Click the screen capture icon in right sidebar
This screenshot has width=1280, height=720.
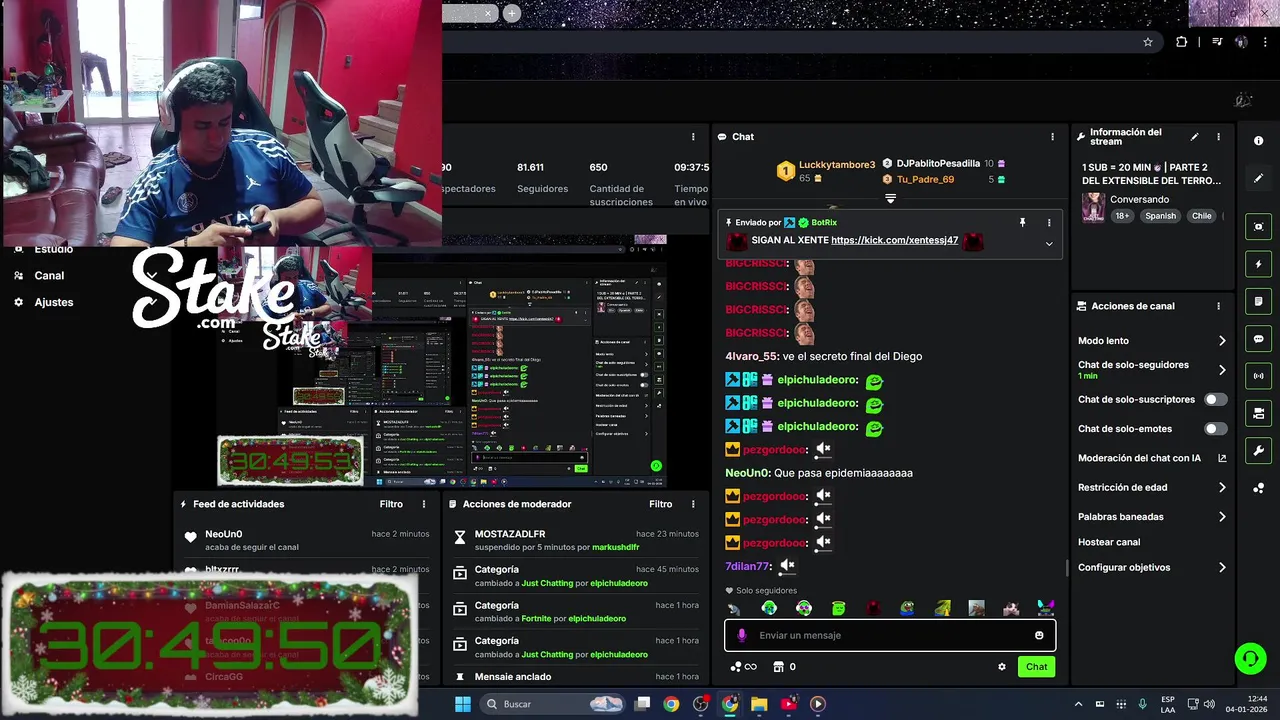point(1258,227)
